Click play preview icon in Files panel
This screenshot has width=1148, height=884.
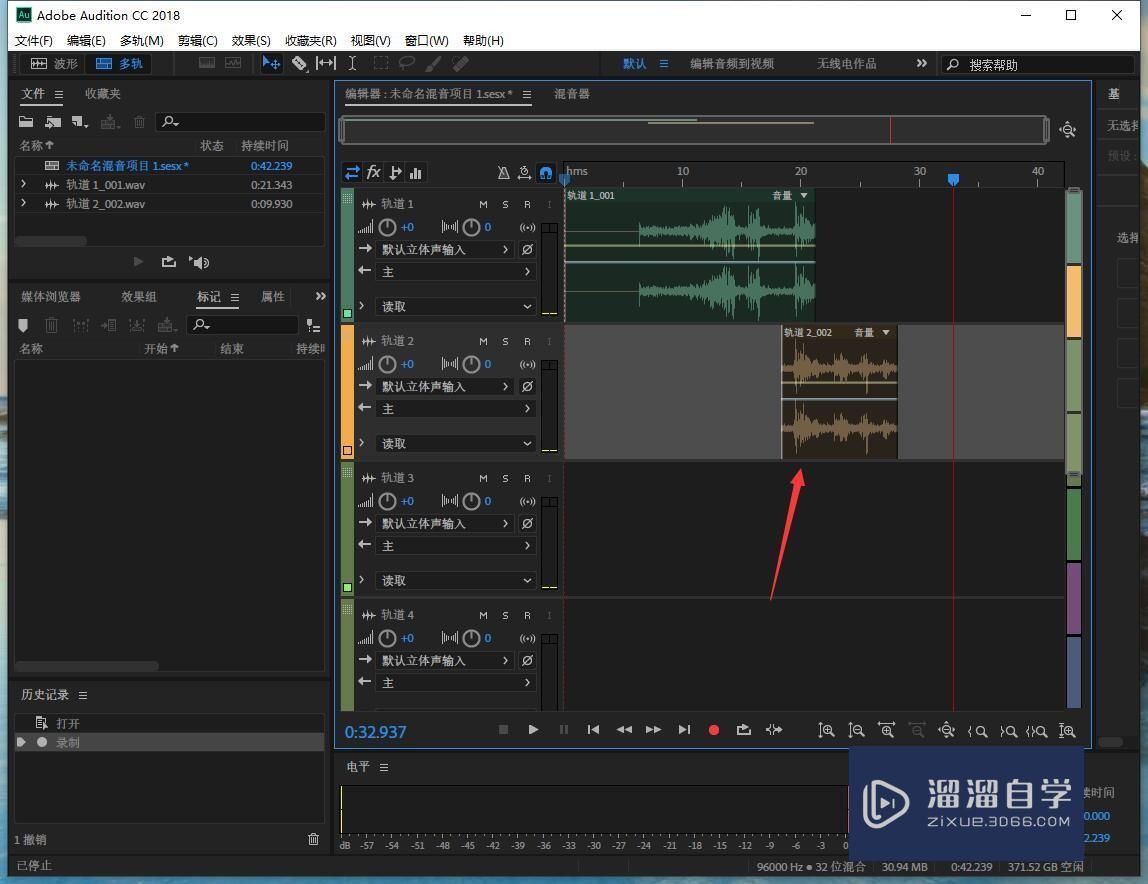click(x=138, y=261)
